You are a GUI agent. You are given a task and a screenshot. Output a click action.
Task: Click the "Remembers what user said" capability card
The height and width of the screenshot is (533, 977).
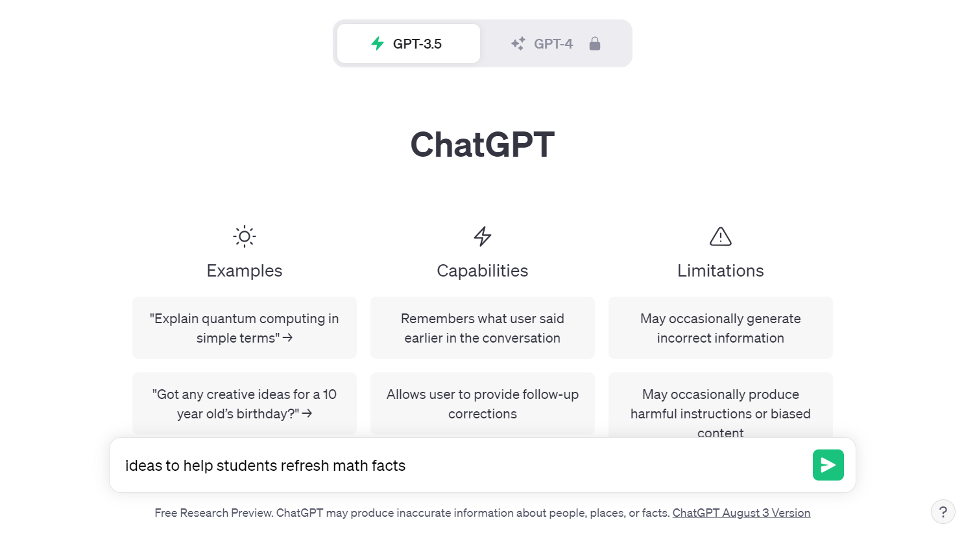pos(482,328)
